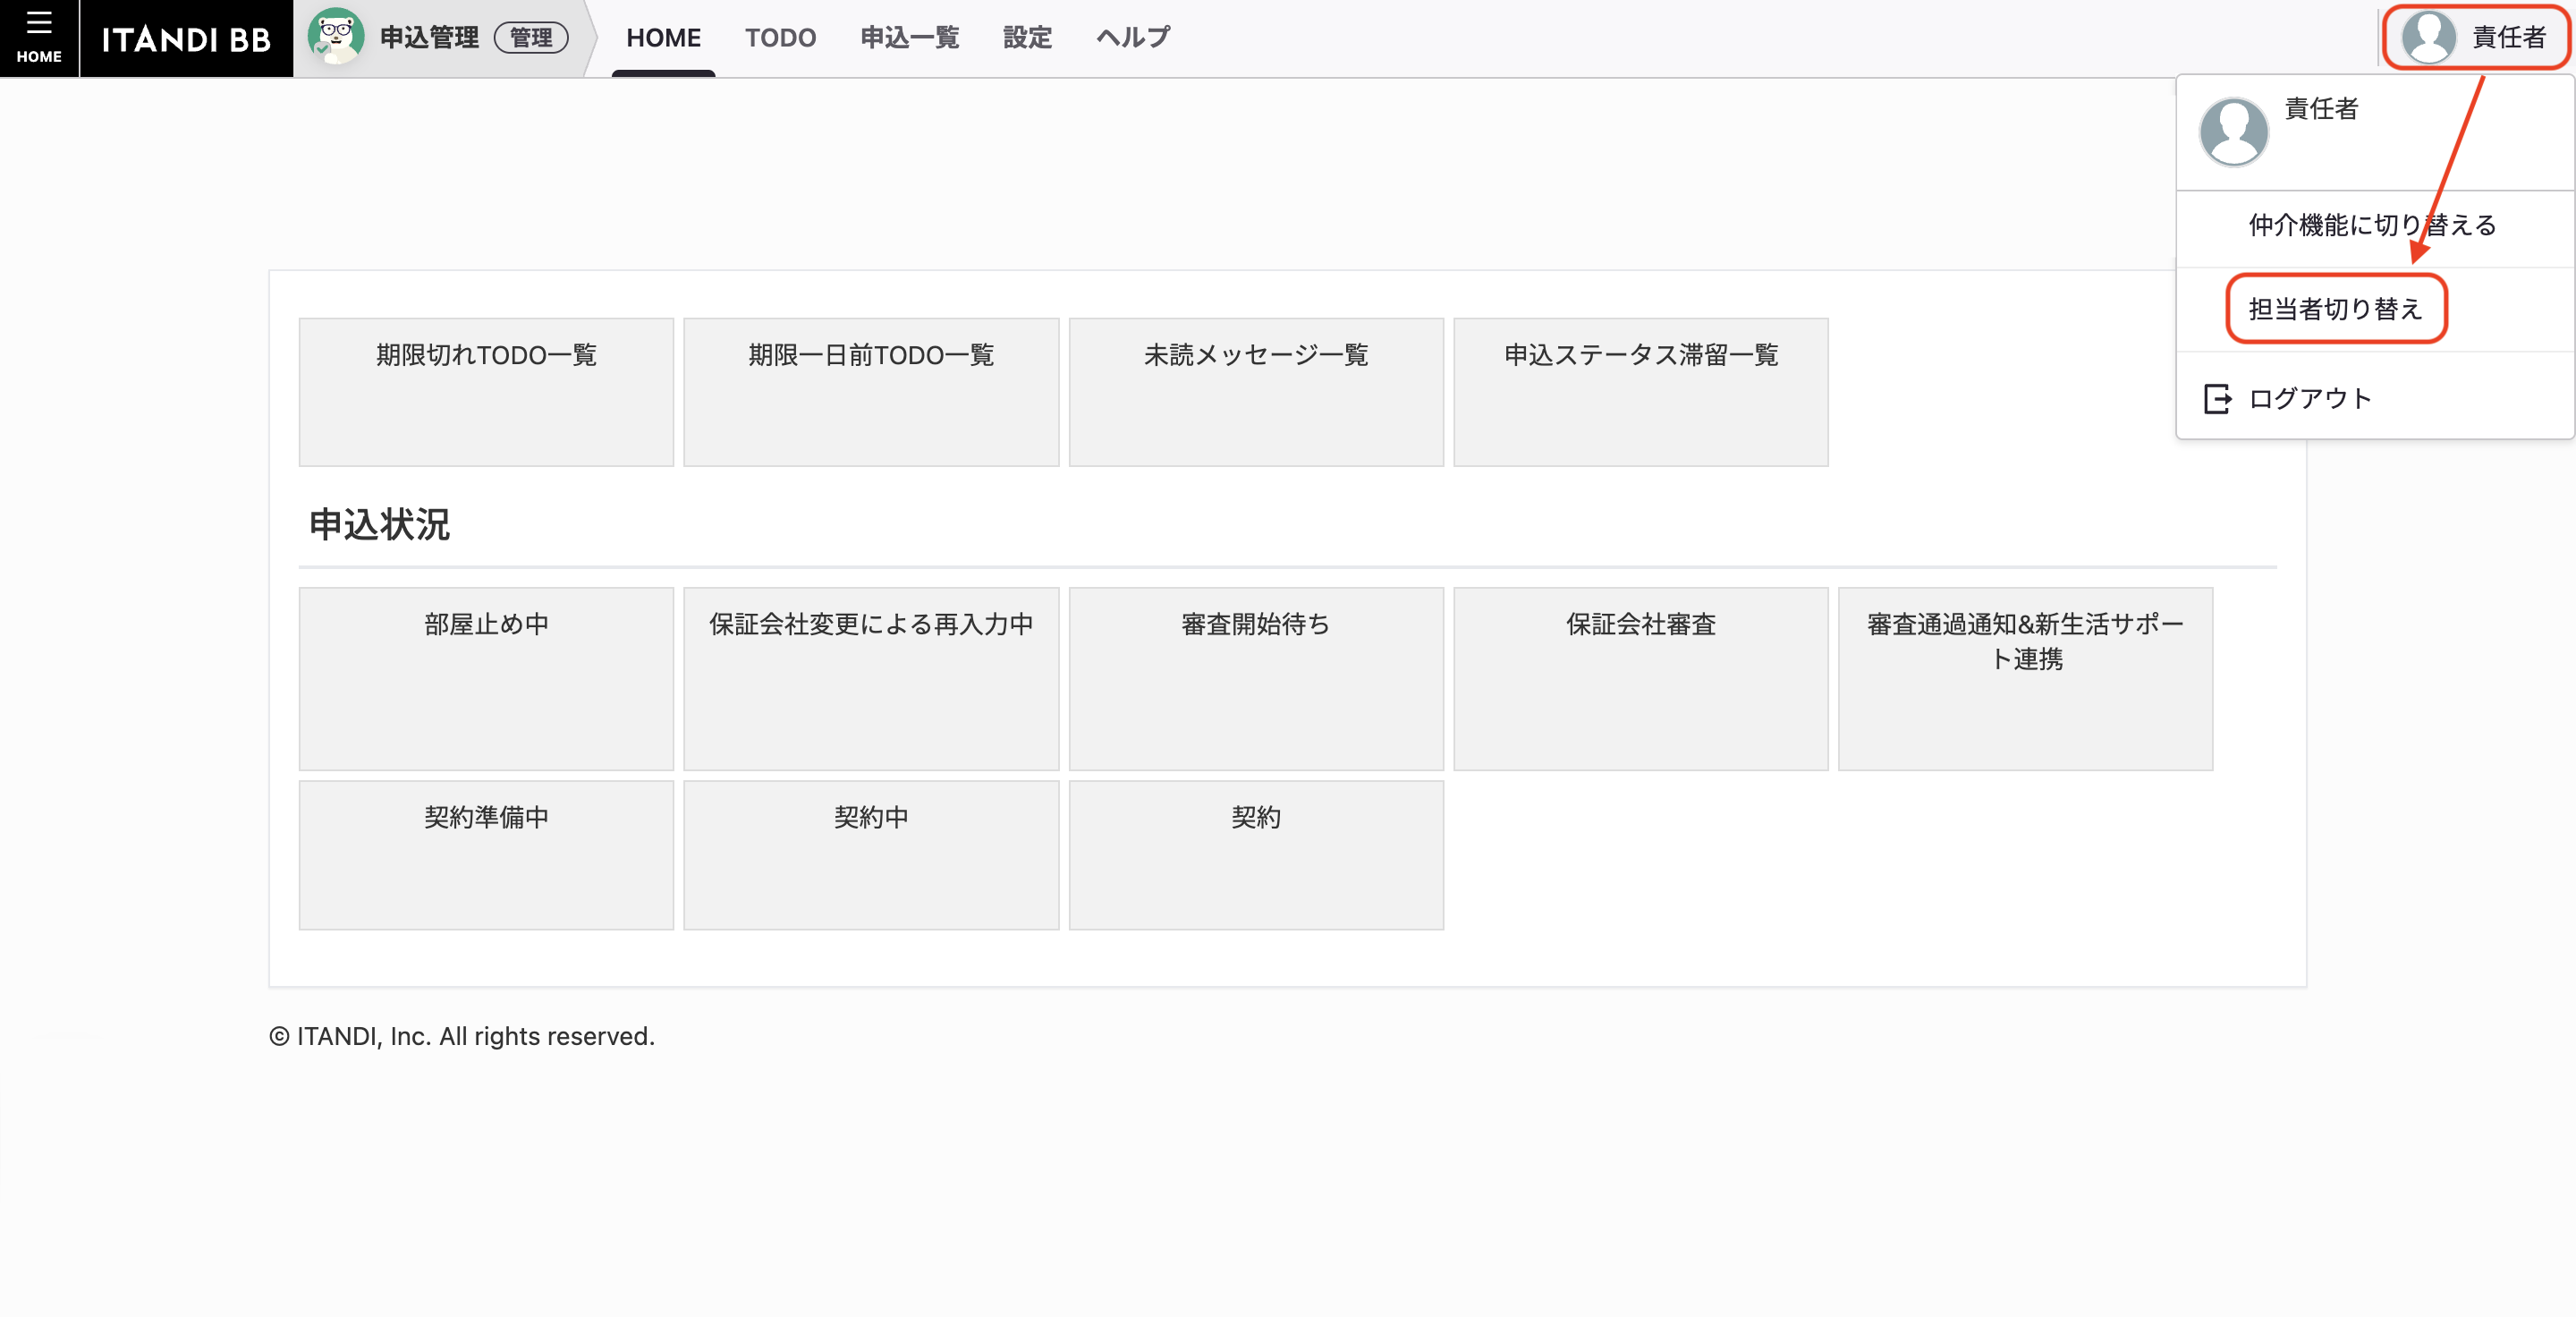The width and height of the screenshot is (2576, 1317).
Task: Switch to the HOME tab
Action: coord(663,38)
